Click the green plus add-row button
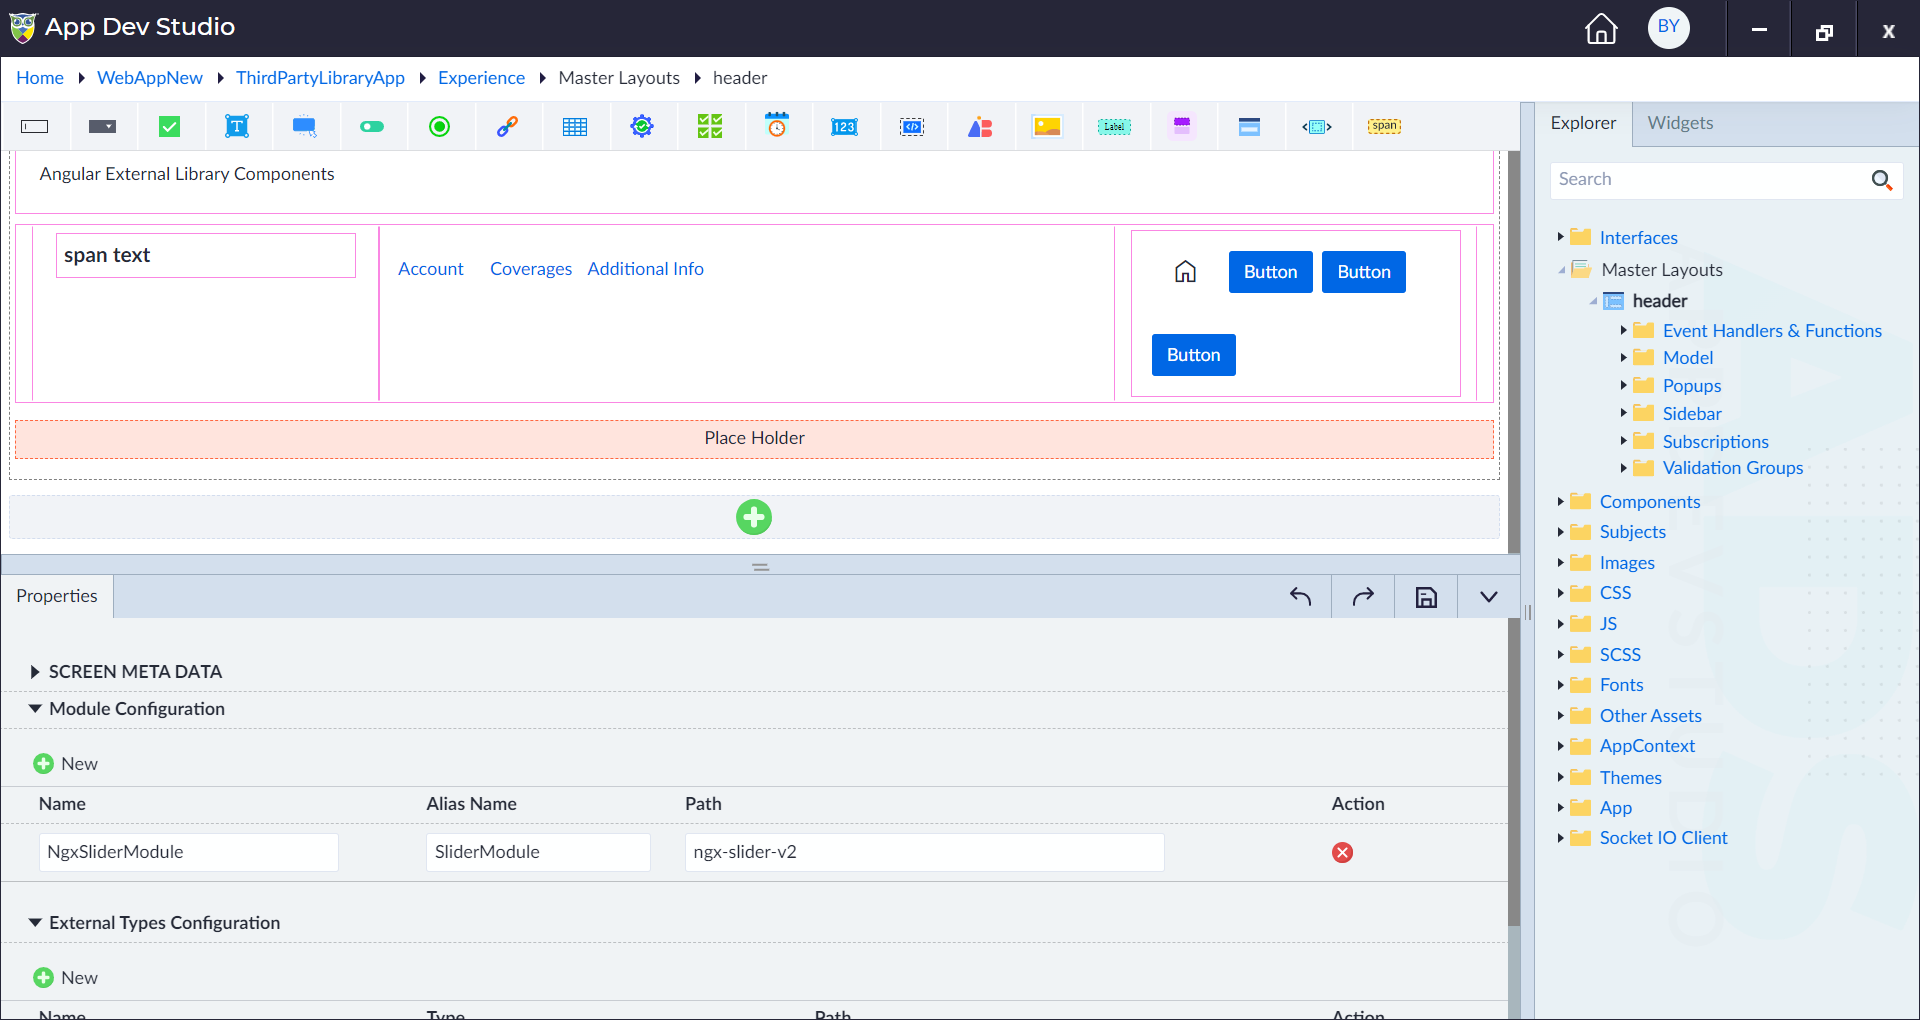This screenshot has width=1920, height=1020. pos(754,517)
